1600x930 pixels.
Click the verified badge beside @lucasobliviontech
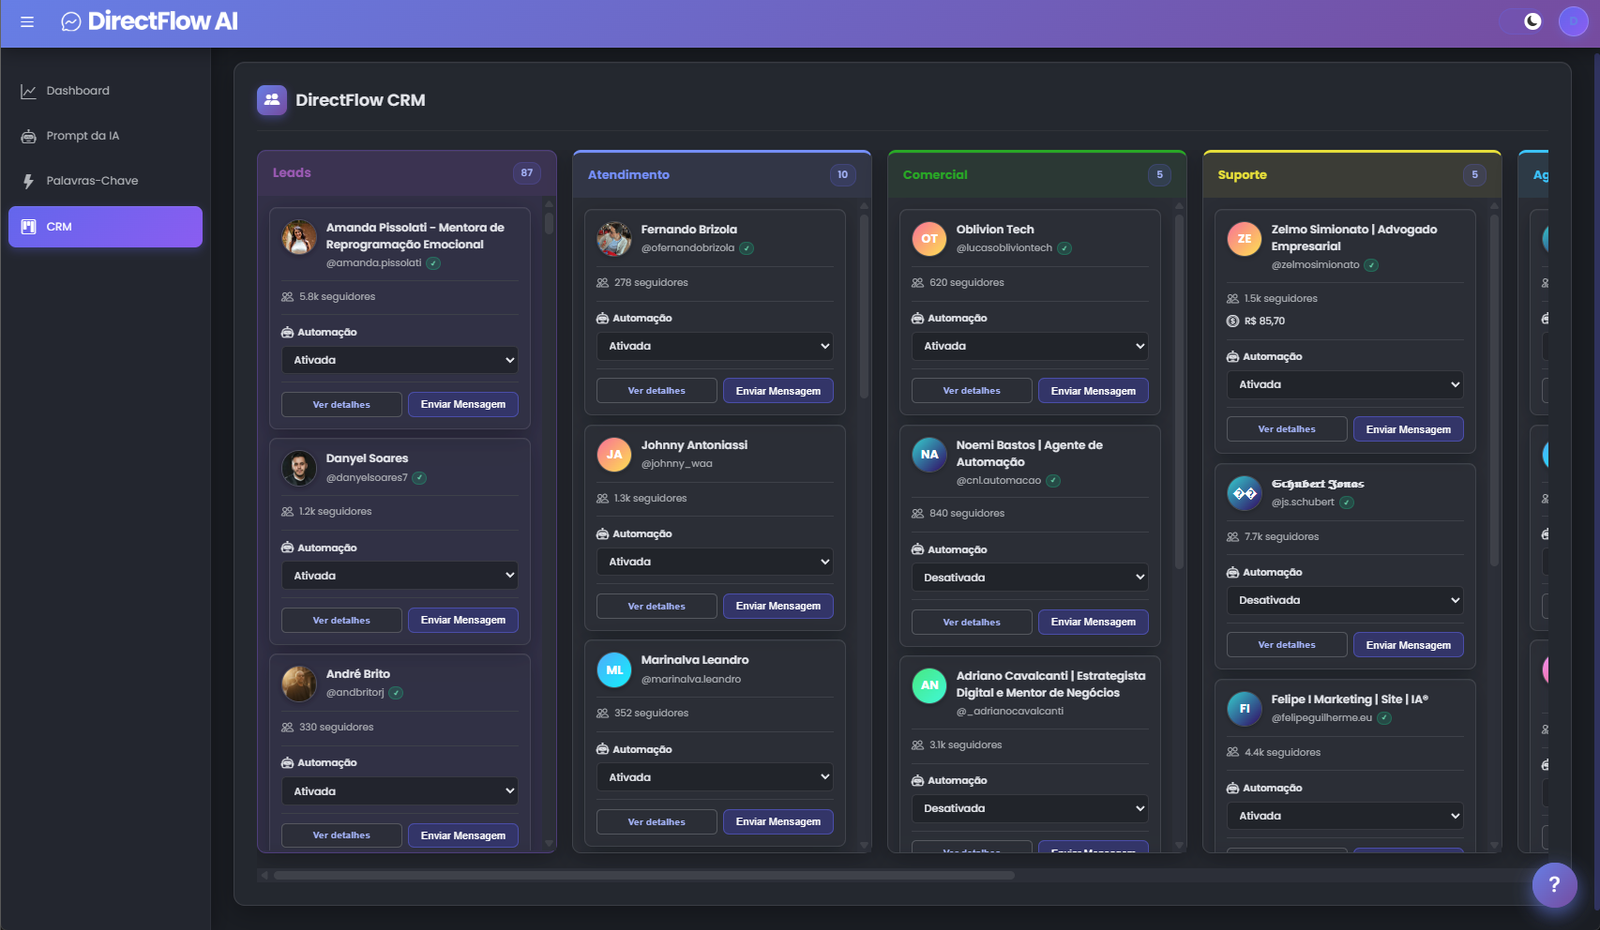[1063, 248]
